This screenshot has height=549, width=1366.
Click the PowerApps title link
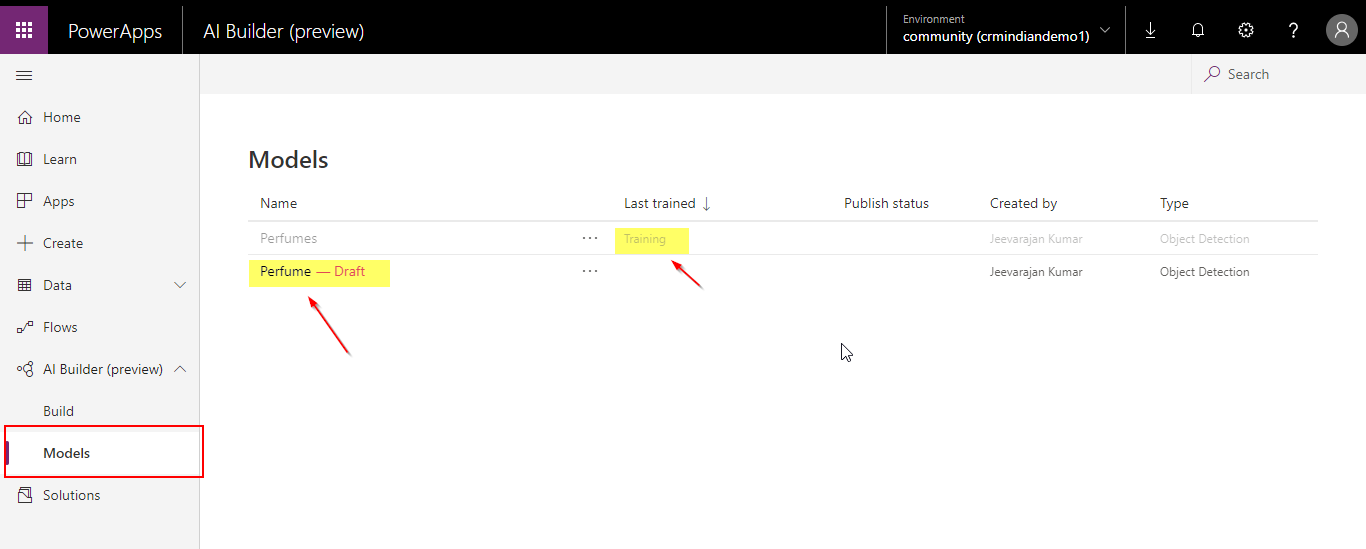[115, 31]
